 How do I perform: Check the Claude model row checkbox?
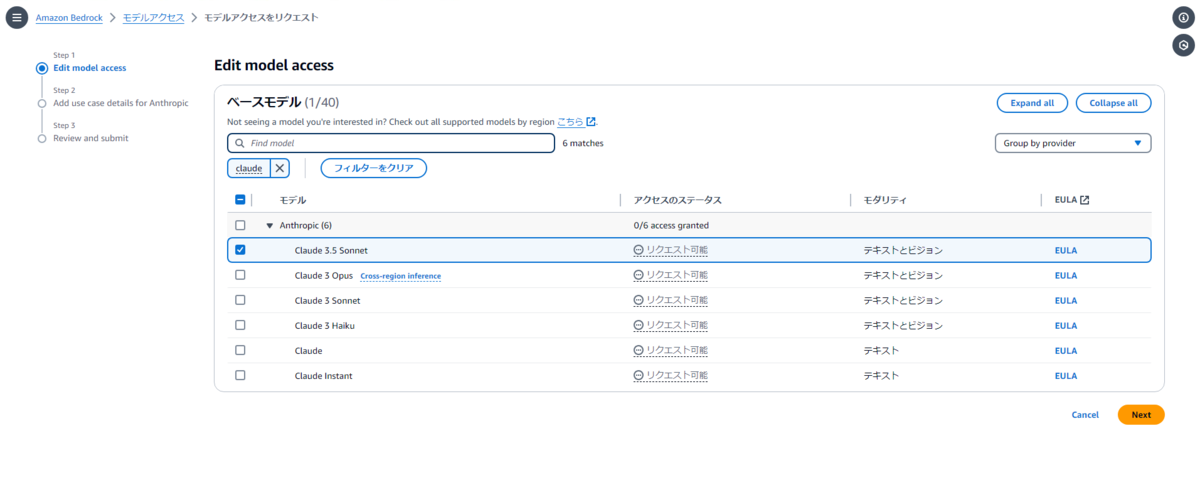pyautogui.click(x=240, y=350)
